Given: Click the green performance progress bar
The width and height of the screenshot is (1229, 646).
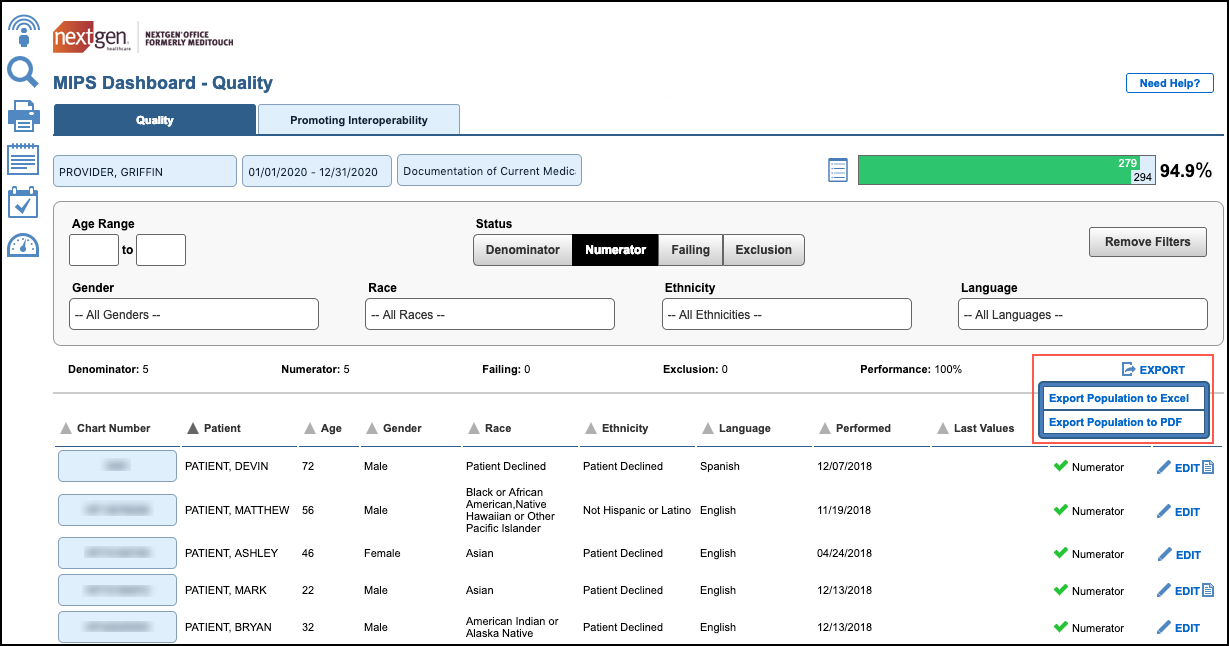Looking at the screenshot, I should [995, 170].
